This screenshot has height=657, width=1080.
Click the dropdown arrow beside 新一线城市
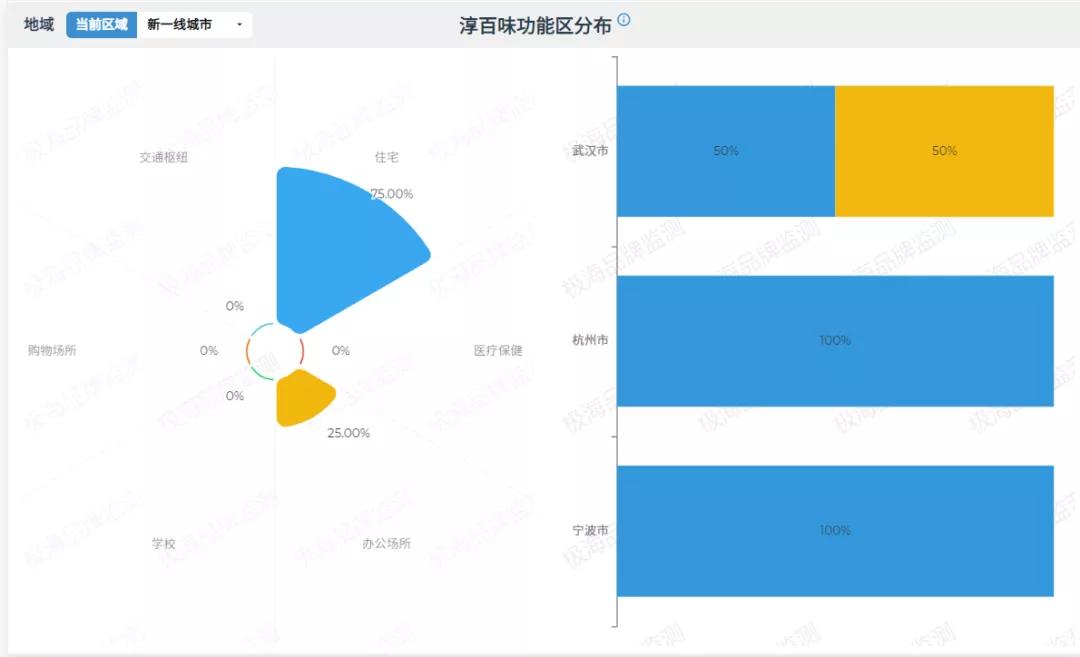pyautogui.click(x=238, y=24)
